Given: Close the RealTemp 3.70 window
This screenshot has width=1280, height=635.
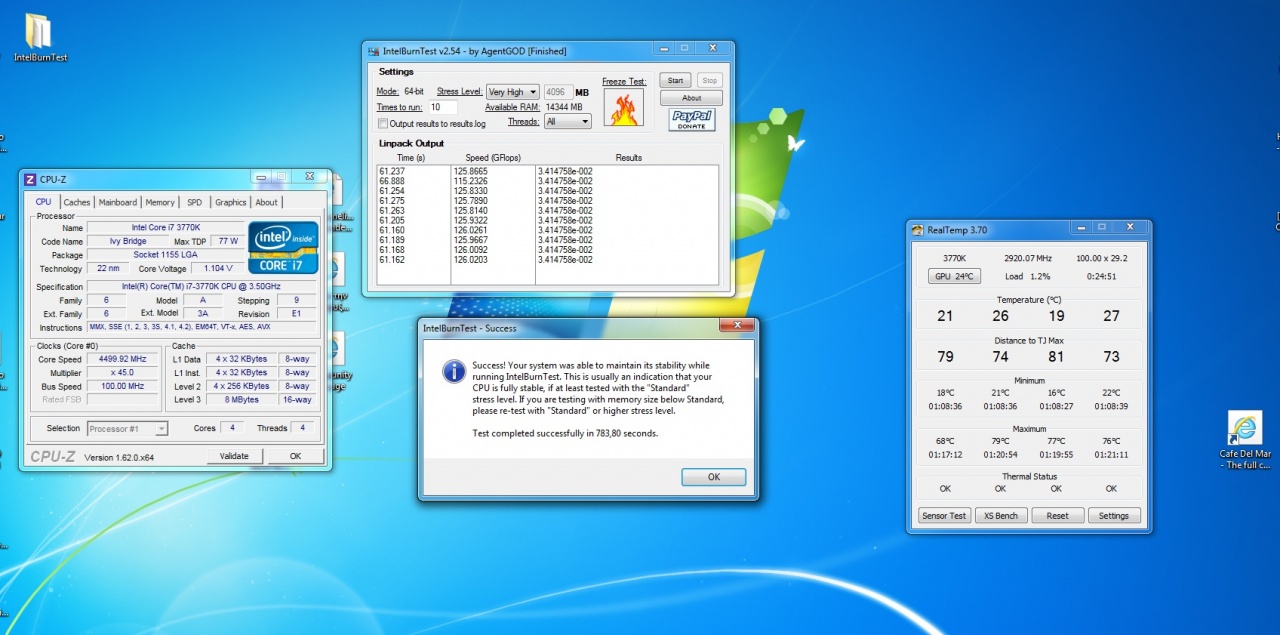Looking at the screenshot, I should [1130, 228].
